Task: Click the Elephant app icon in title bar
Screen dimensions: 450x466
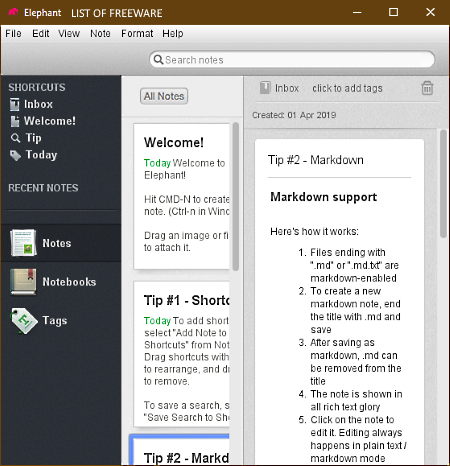Action: (13, 12)
